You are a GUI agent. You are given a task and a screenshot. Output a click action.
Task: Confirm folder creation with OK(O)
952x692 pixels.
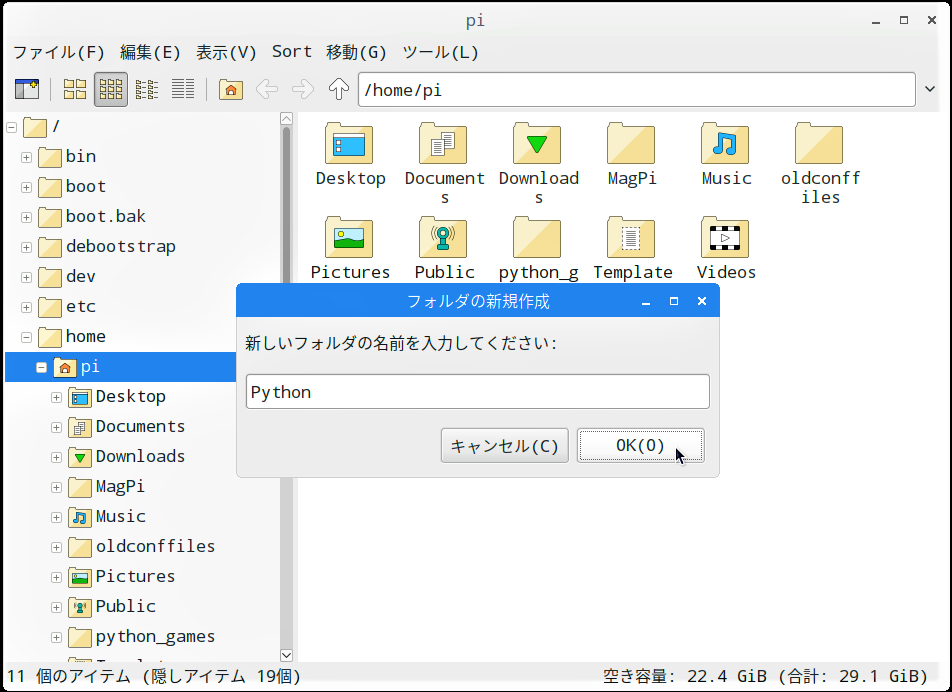tap(641, 446)
